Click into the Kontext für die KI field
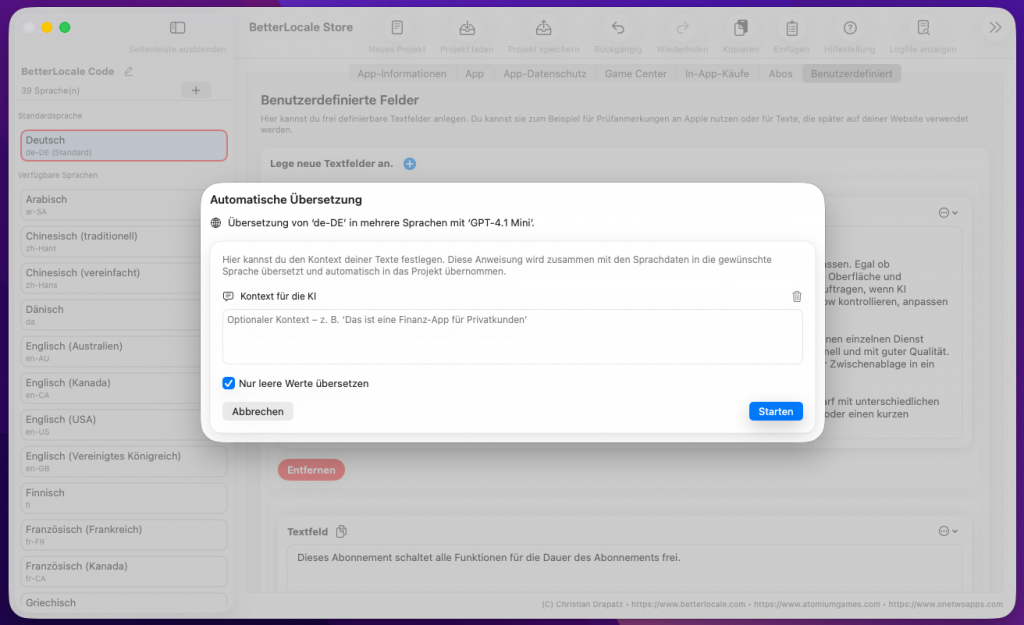This screenshot has width=1024, height=625. pyautogui.click(x=512, y=336)
